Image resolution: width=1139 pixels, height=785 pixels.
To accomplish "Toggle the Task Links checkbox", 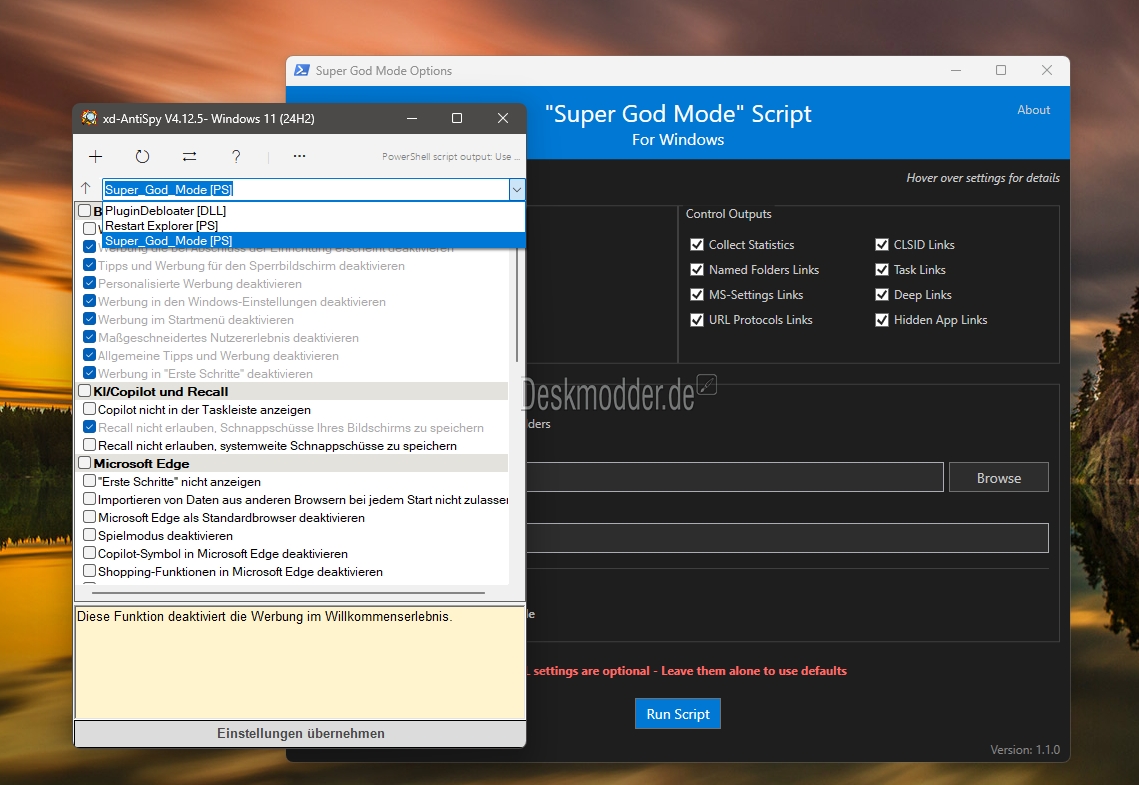I will click(x=882, y=269).
